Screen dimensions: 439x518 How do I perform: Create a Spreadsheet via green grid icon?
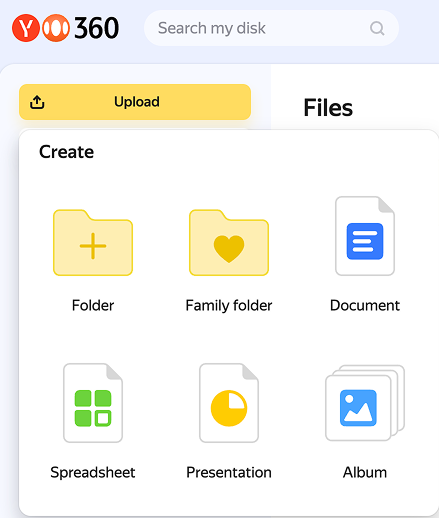[93, 403]
